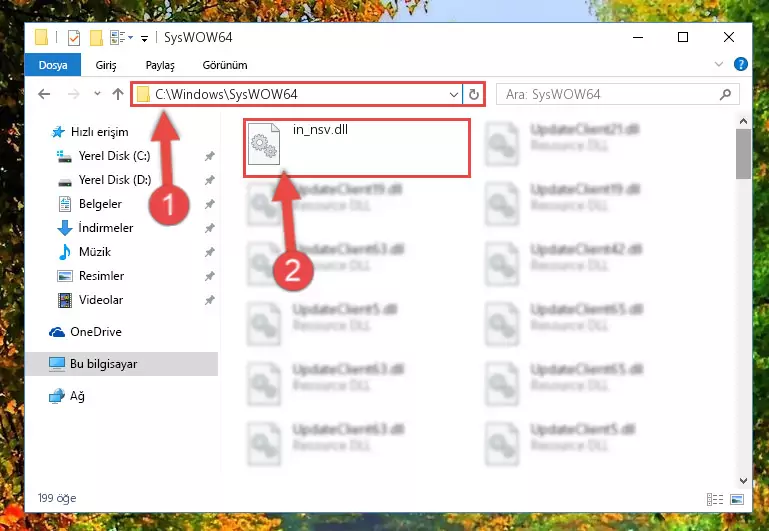Unpin Yerel Disk (D:) using its pin icon
The image size is (769, 531).
(x=209, y=180)
